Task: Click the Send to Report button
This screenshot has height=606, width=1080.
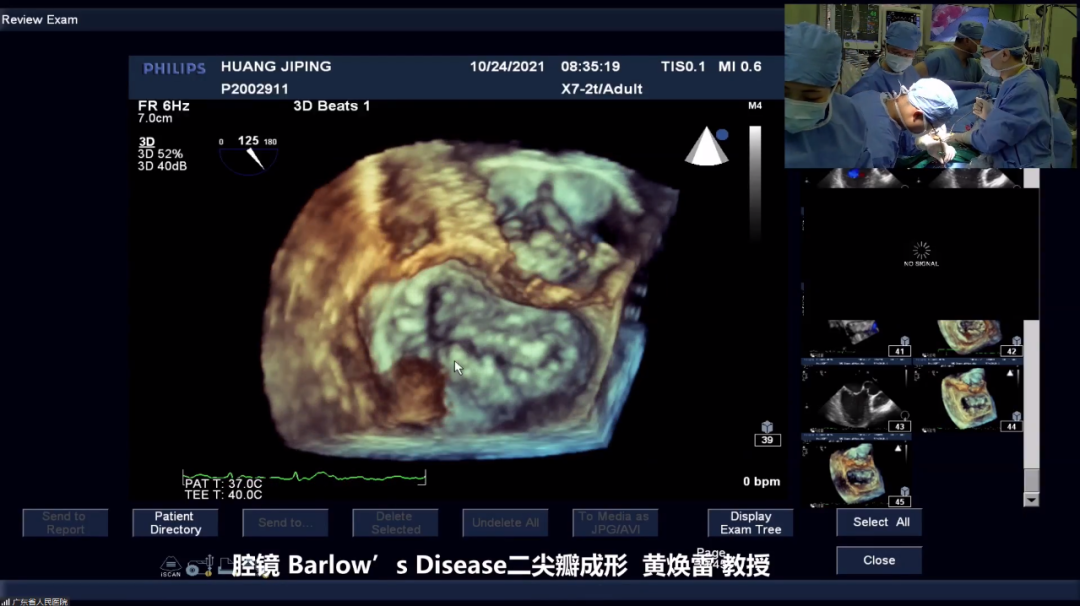Action: 65,523
